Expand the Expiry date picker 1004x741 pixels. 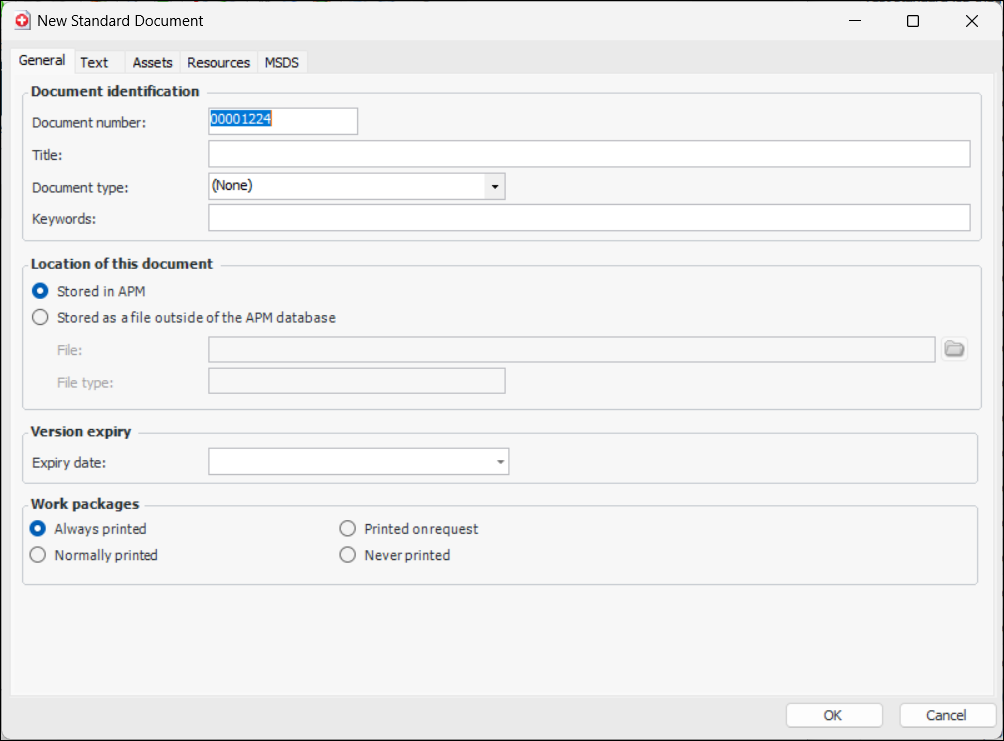pos(499,462)
